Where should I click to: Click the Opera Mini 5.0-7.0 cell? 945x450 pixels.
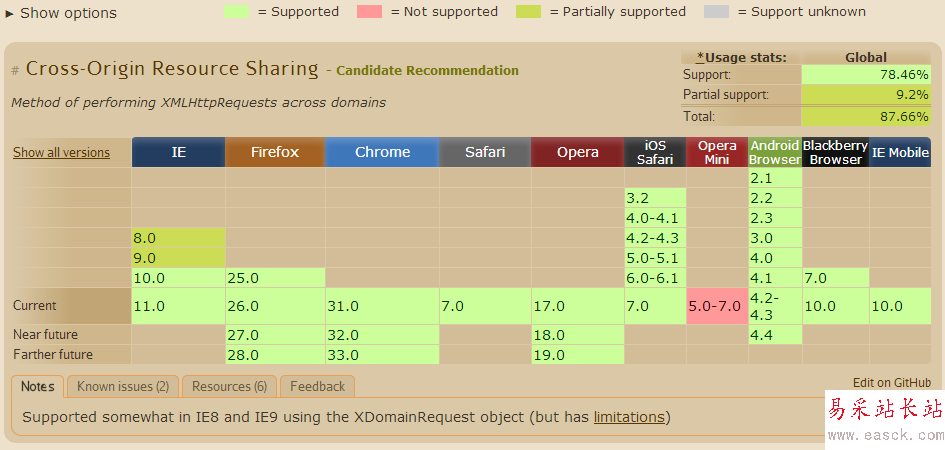click(716, 306)
